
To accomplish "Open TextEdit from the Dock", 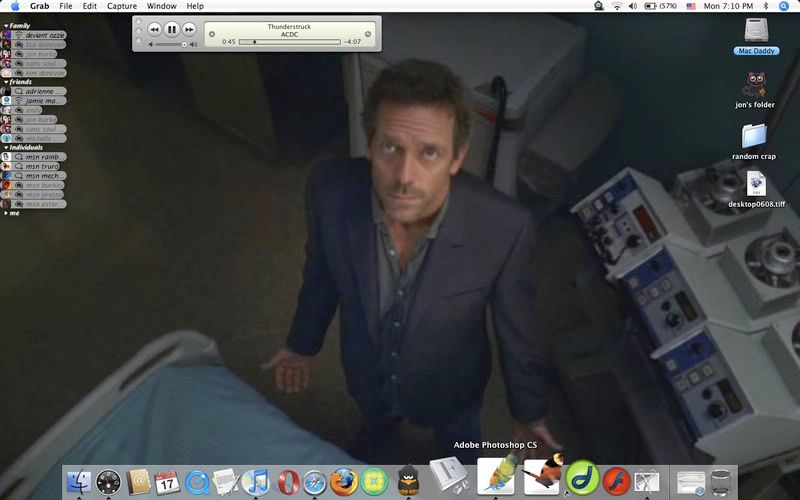I will coord(226,482).
